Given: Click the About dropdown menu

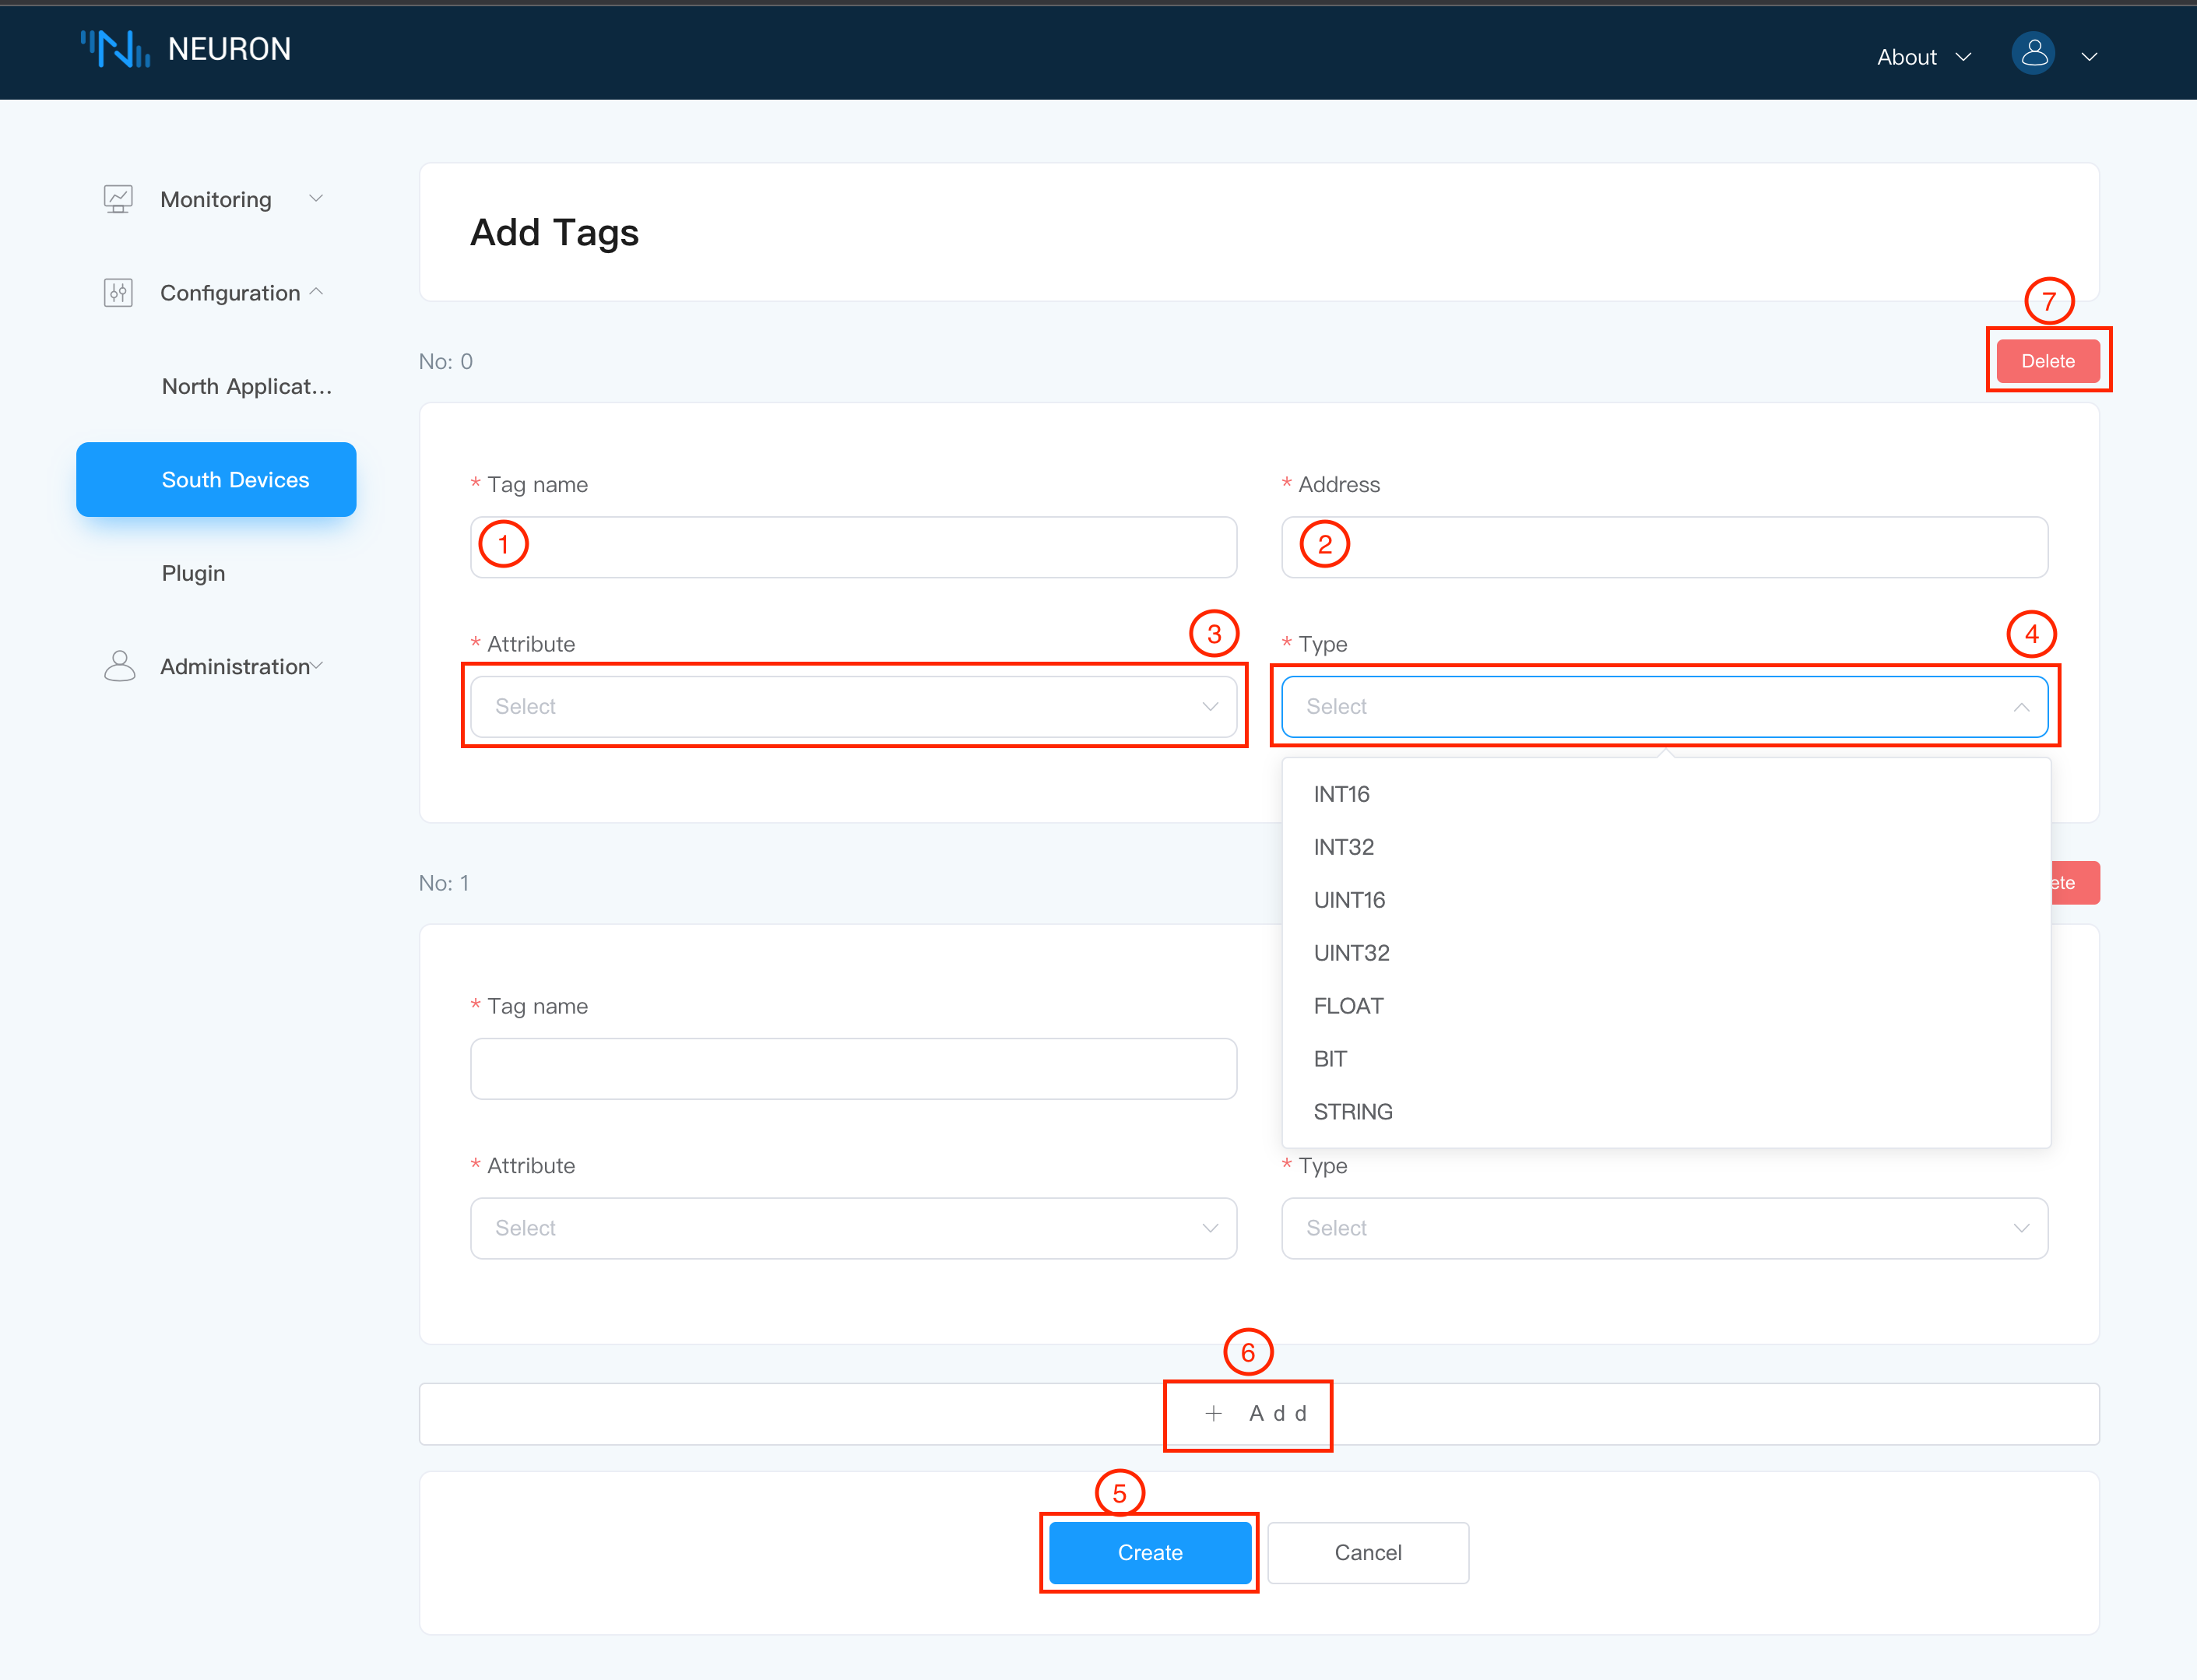Looking at the screenshot, I should coord(1925,54).
